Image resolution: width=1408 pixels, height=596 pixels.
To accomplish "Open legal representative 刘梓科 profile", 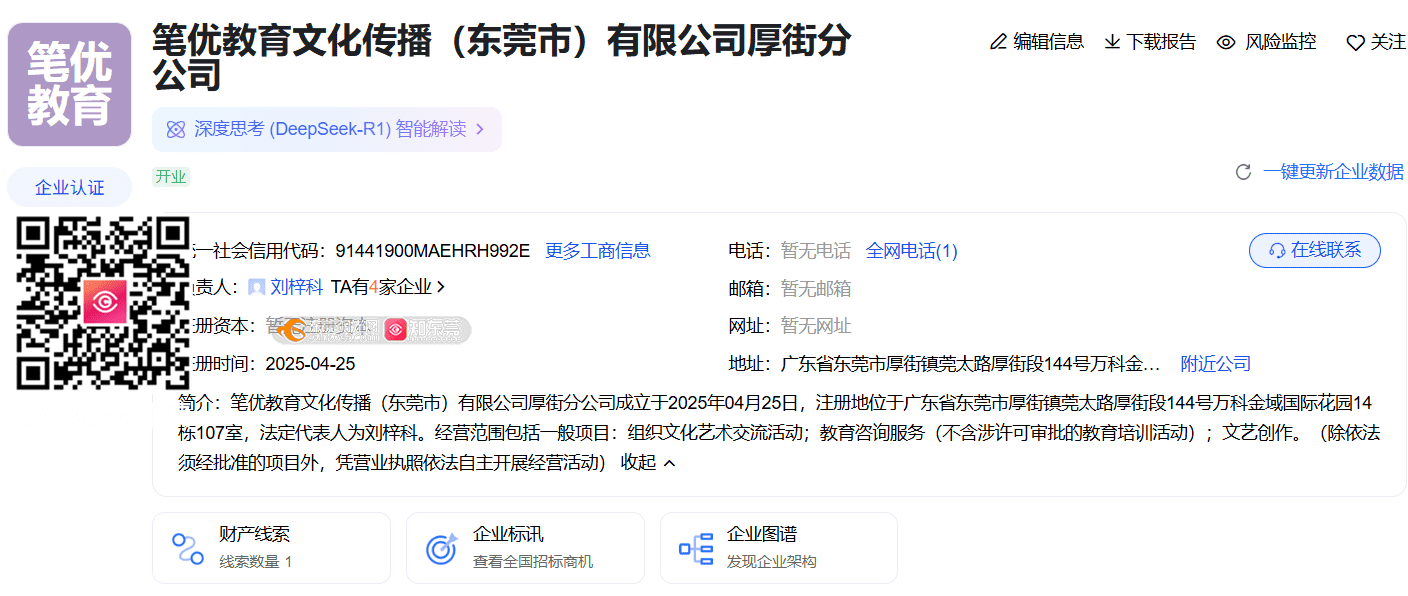I will (x=296, y=288).
